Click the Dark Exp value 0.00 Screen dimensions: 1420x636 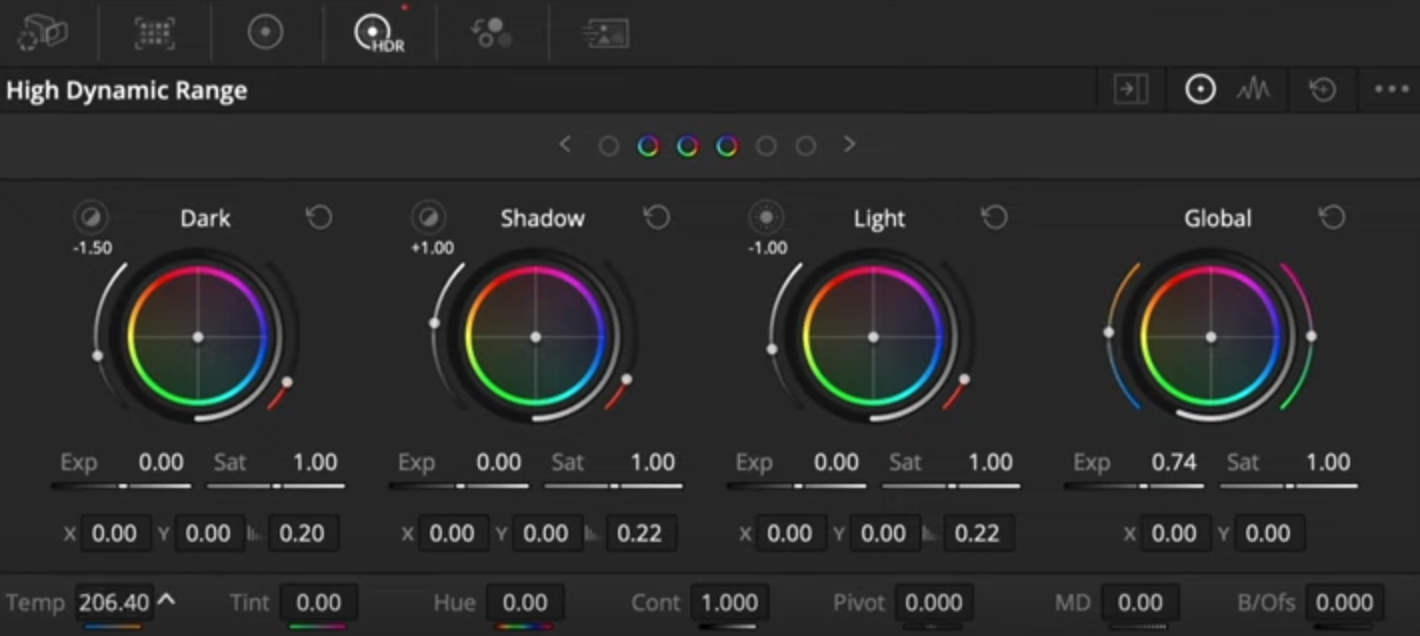(161, 462)
